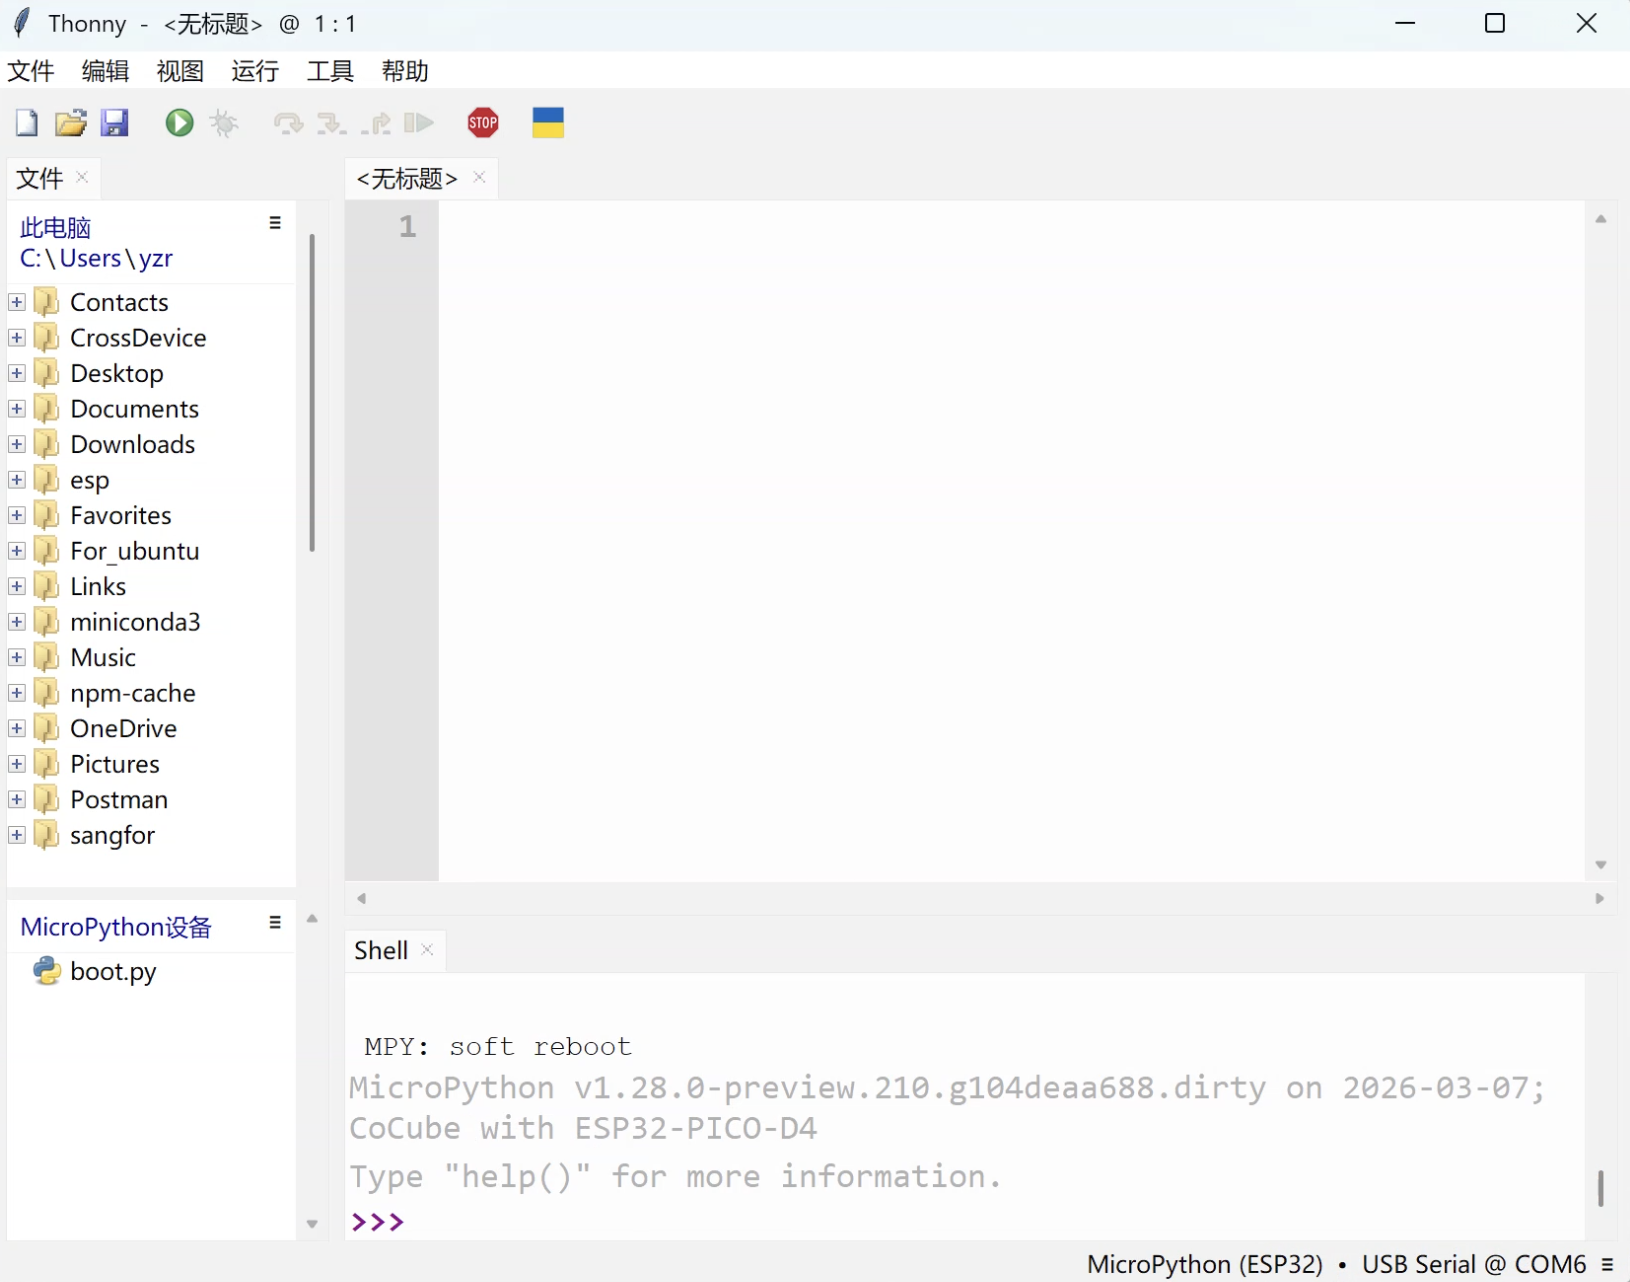Switch to the Shell tab

point(380,950)
